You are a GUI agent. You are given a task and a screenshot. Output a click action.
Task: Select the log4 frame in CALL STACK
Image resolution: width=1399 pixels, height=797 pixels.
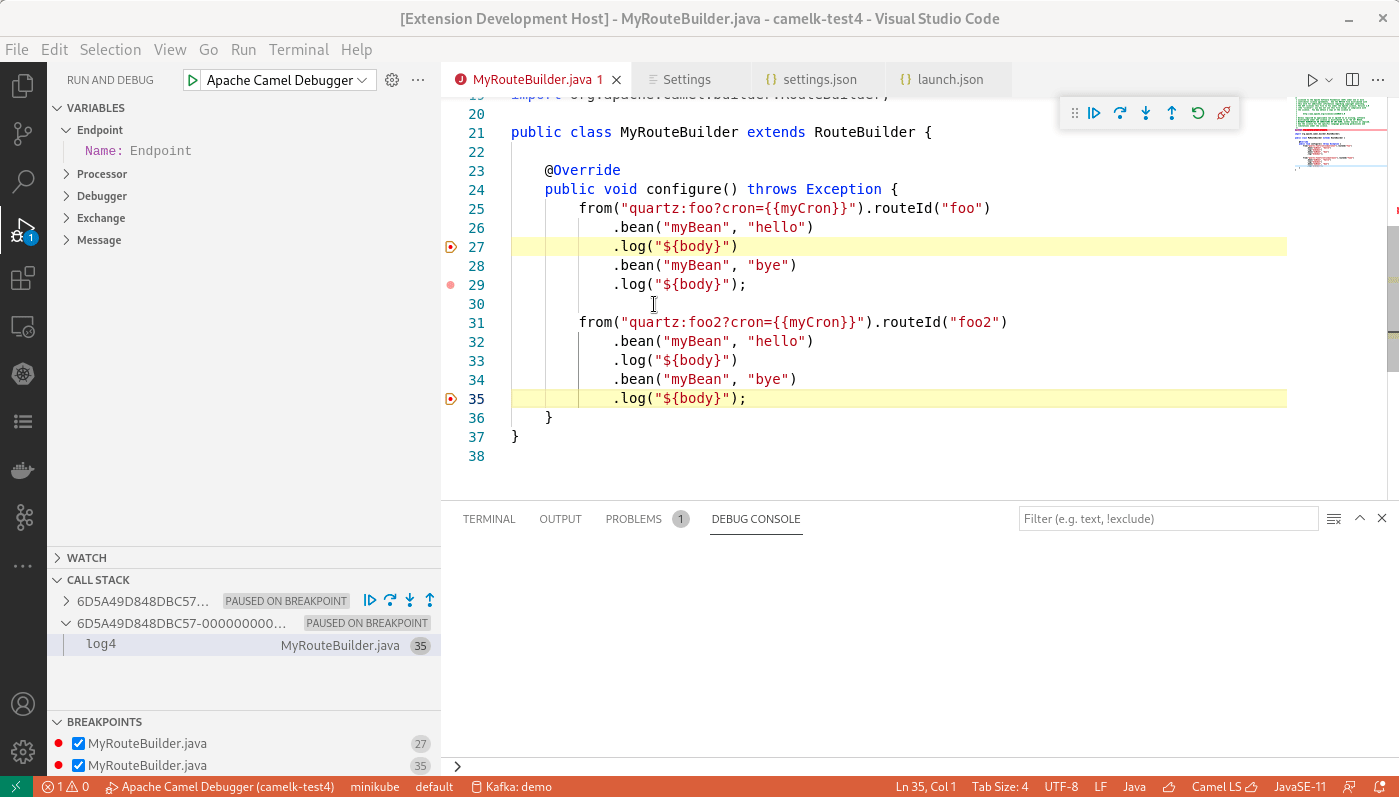(x=101, y=643)
